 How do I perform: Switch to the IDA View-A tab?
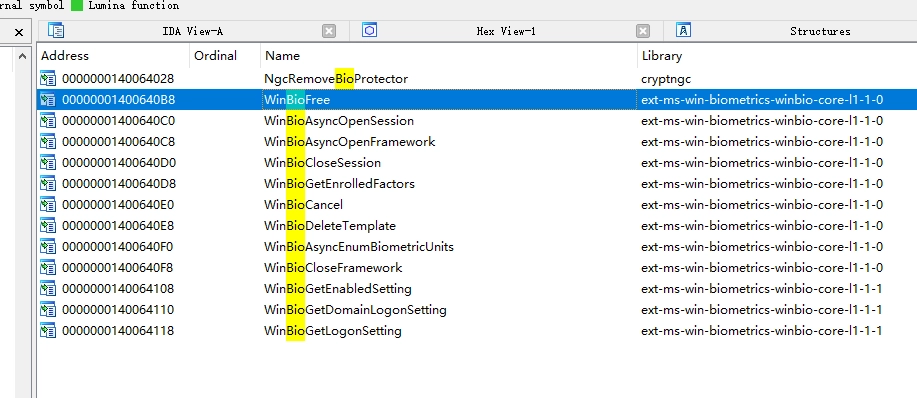pyautogui.click(x=192, y=31)
